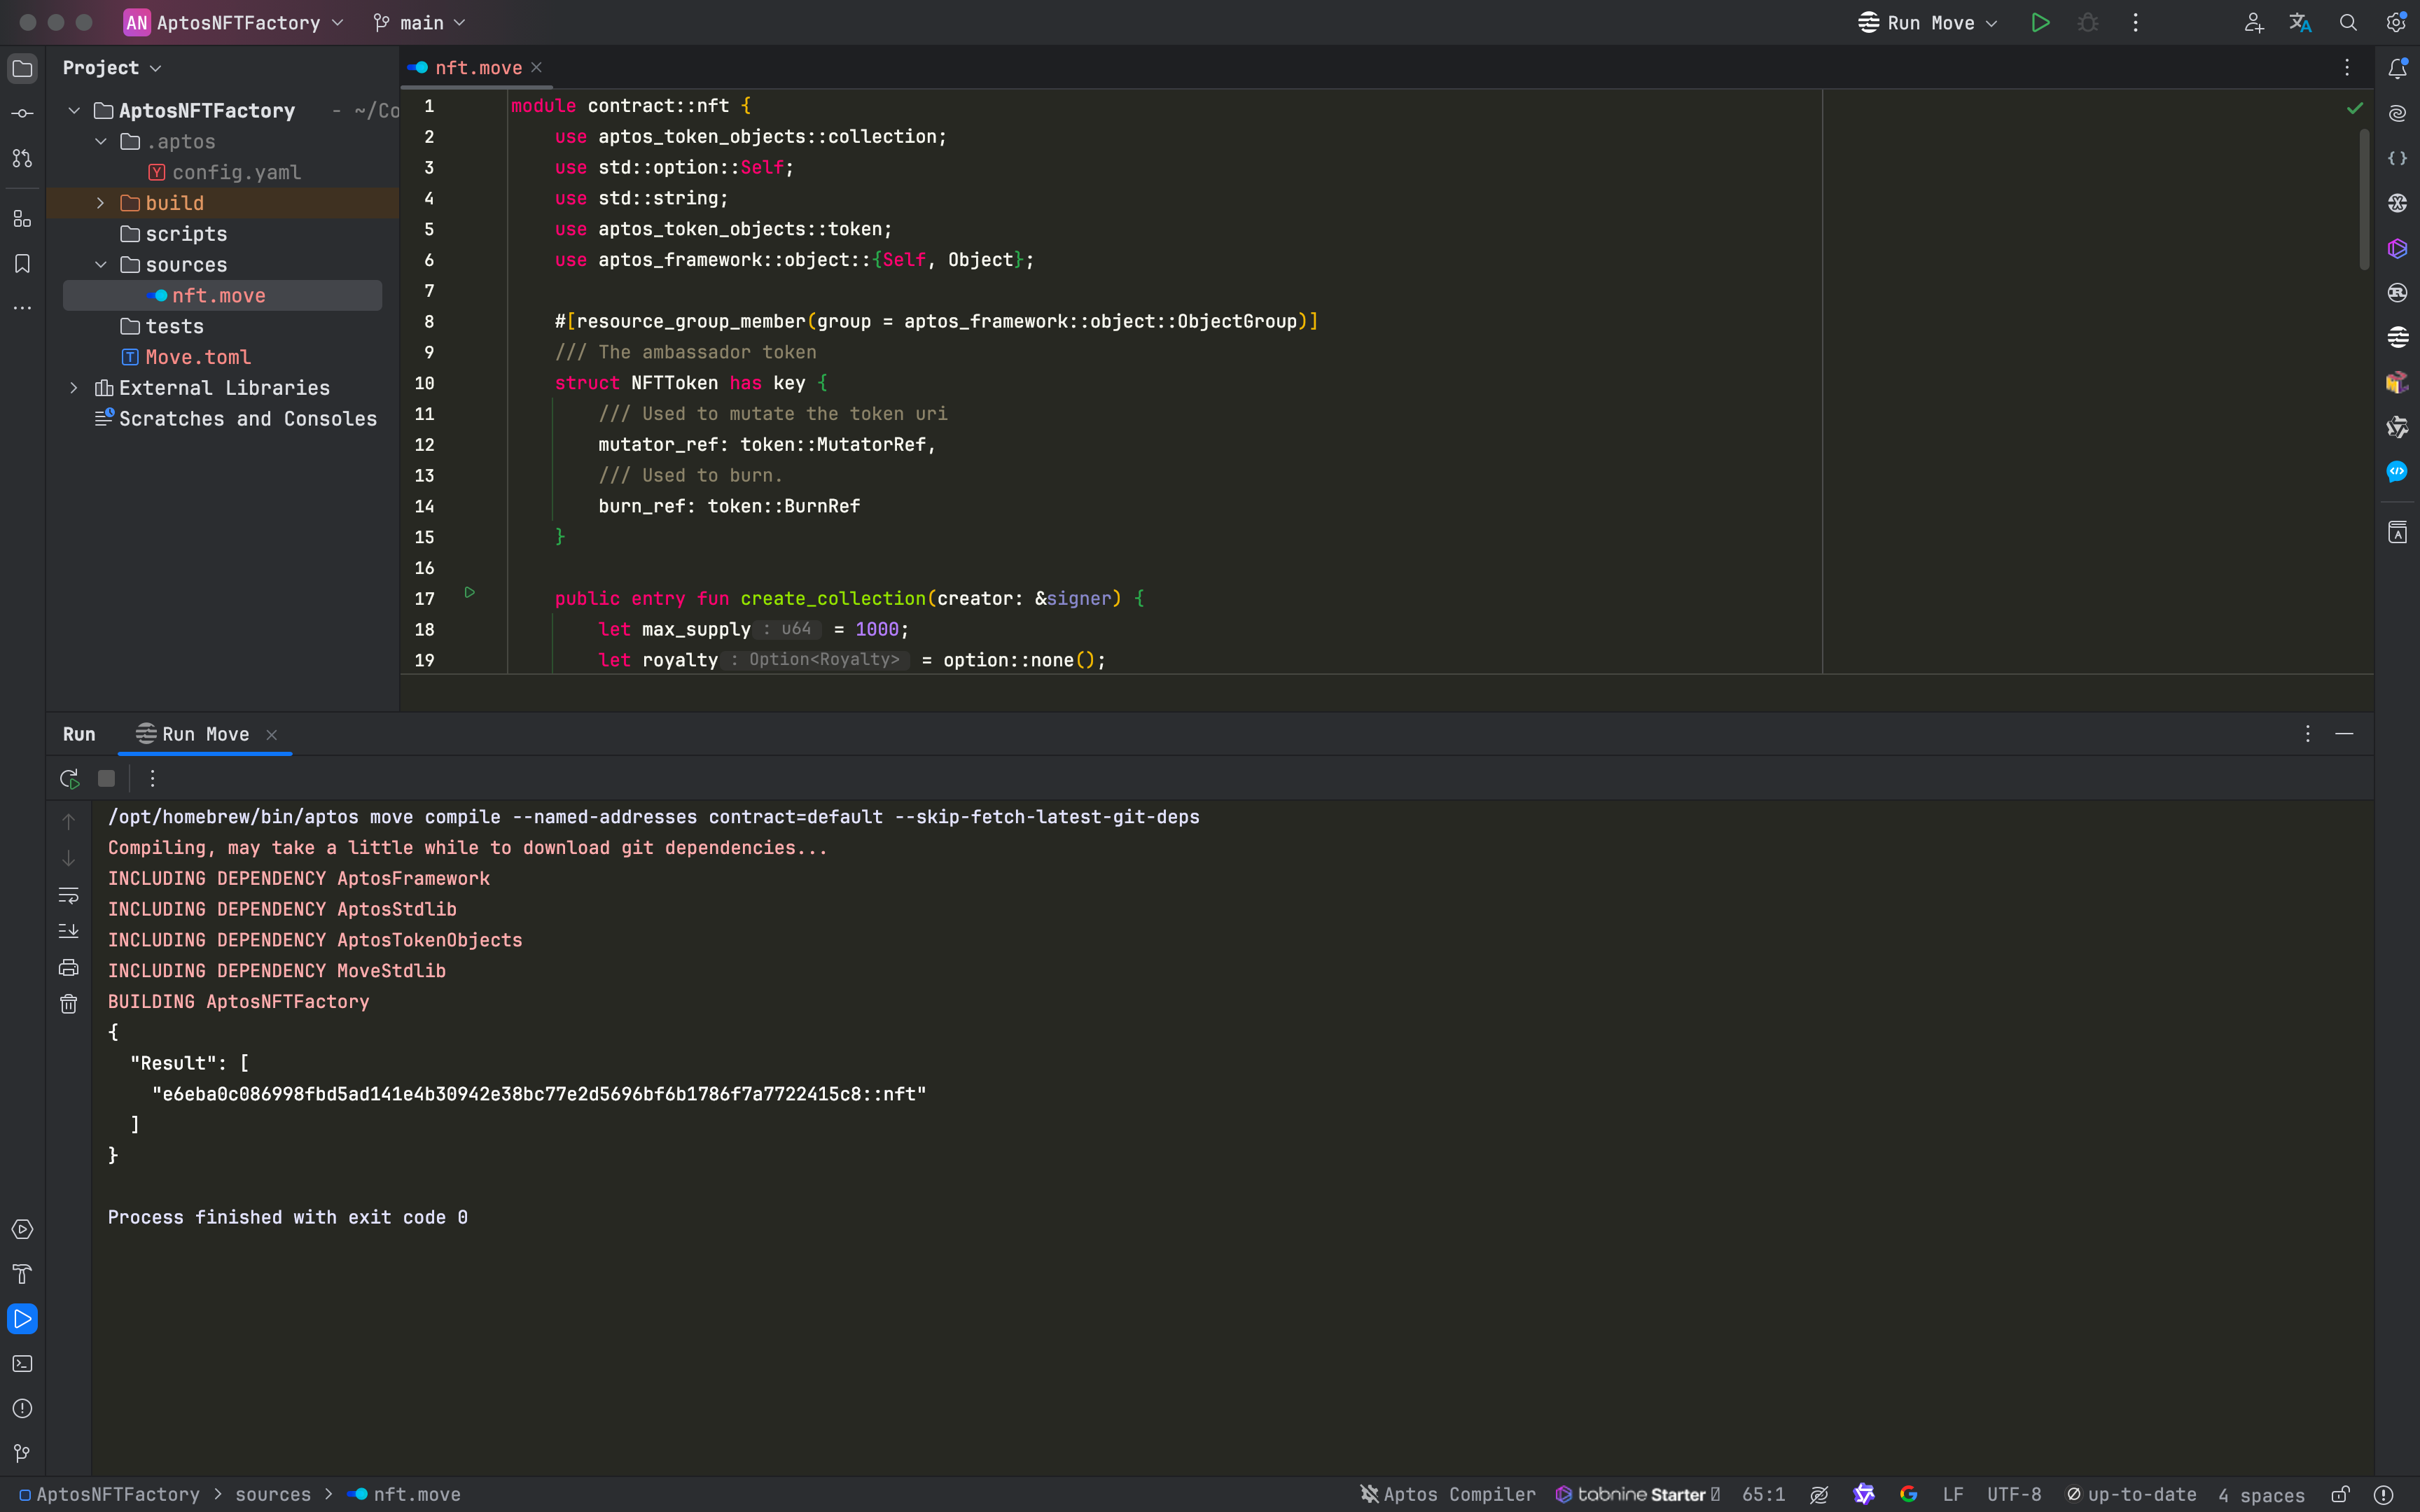Select the tests folder
Viewport: 2420px width, 1512px height.
tap(161, 326)
